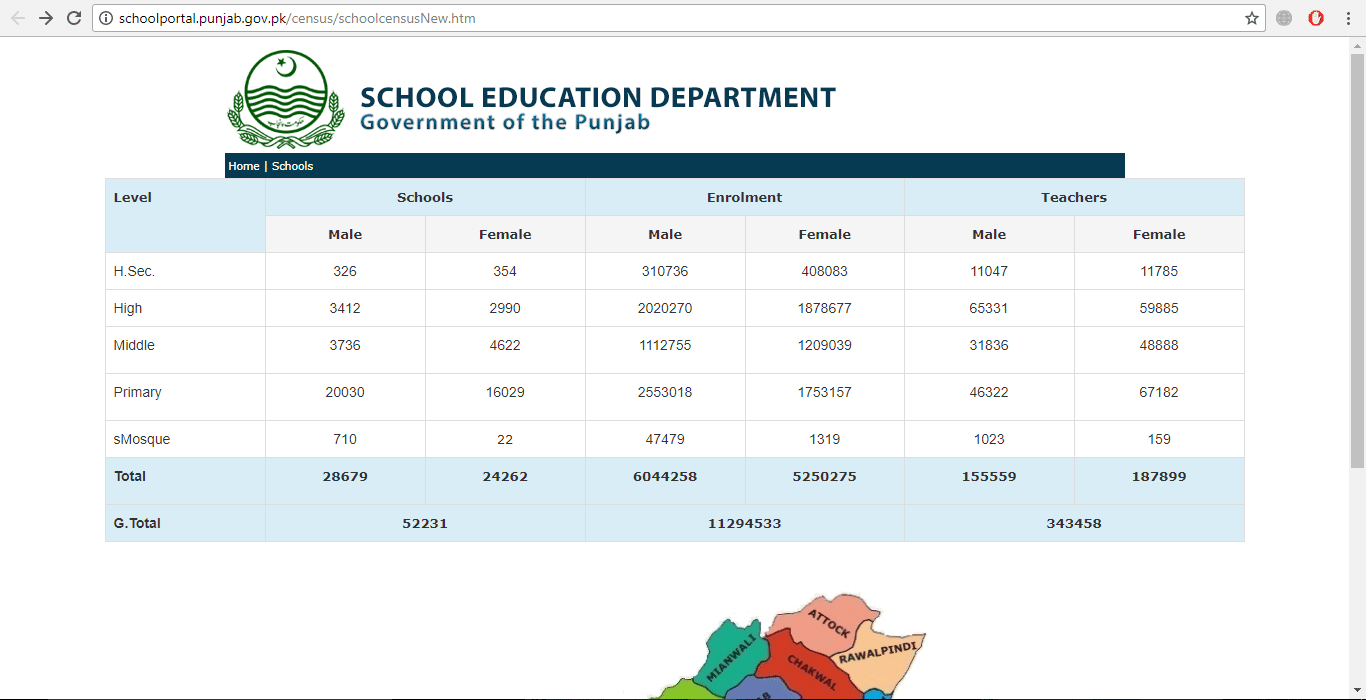Click the vertical page scrollbar thumb
This screenshot has height=700, width=1366.
1357,260
